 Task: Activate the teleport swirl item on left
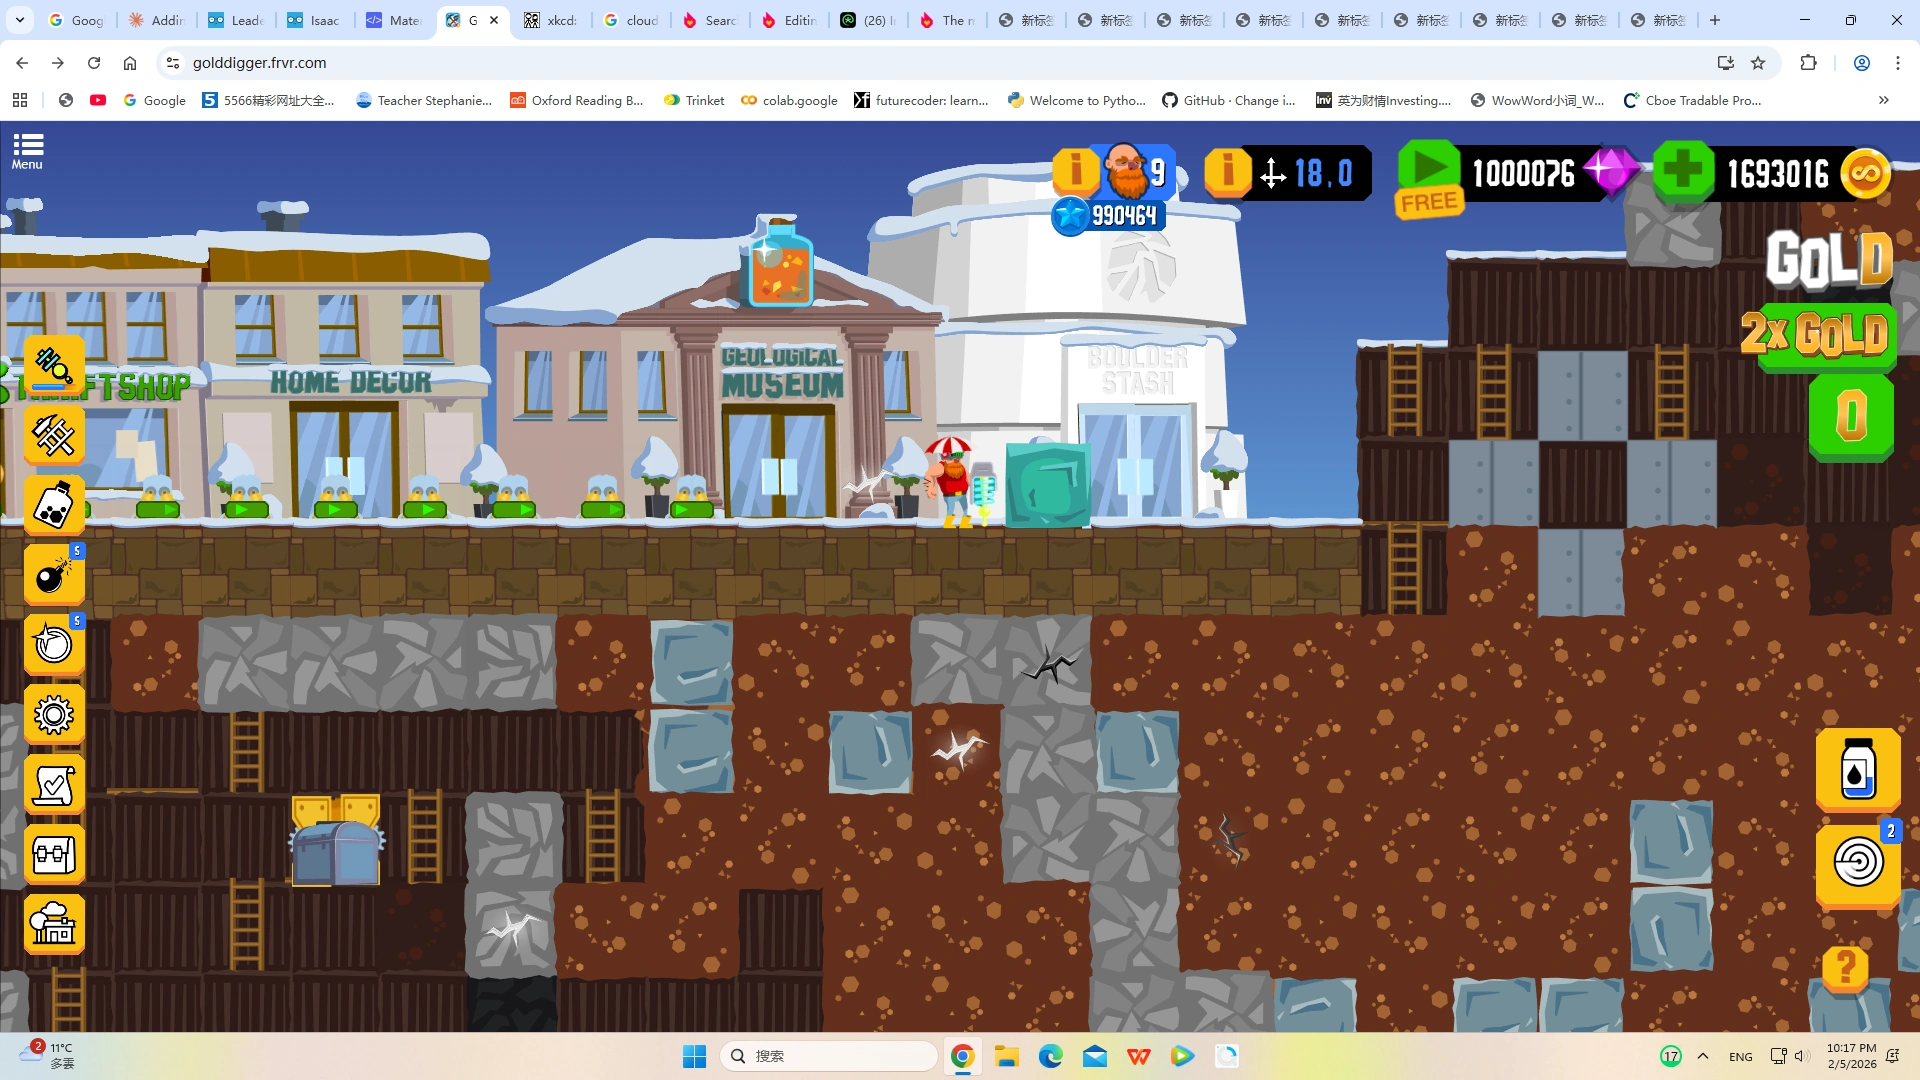tap(54, 645)
